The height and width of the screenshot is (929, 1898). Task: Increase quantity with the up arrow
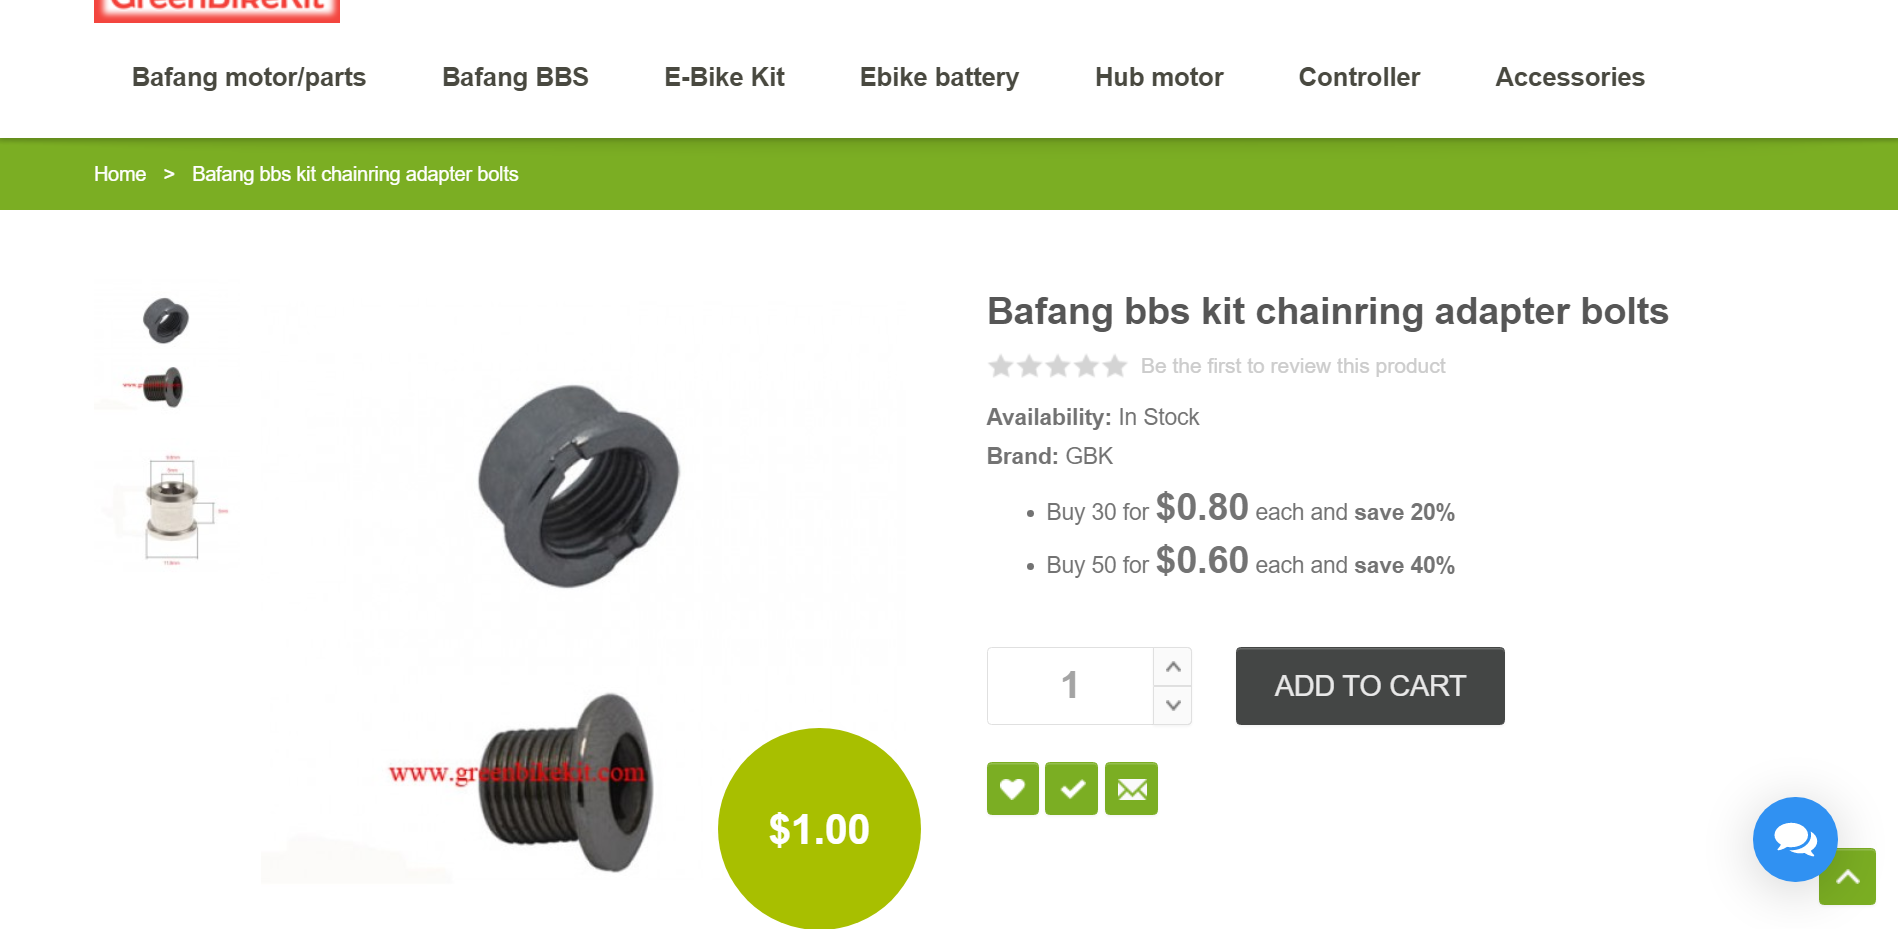point(1173,667)
